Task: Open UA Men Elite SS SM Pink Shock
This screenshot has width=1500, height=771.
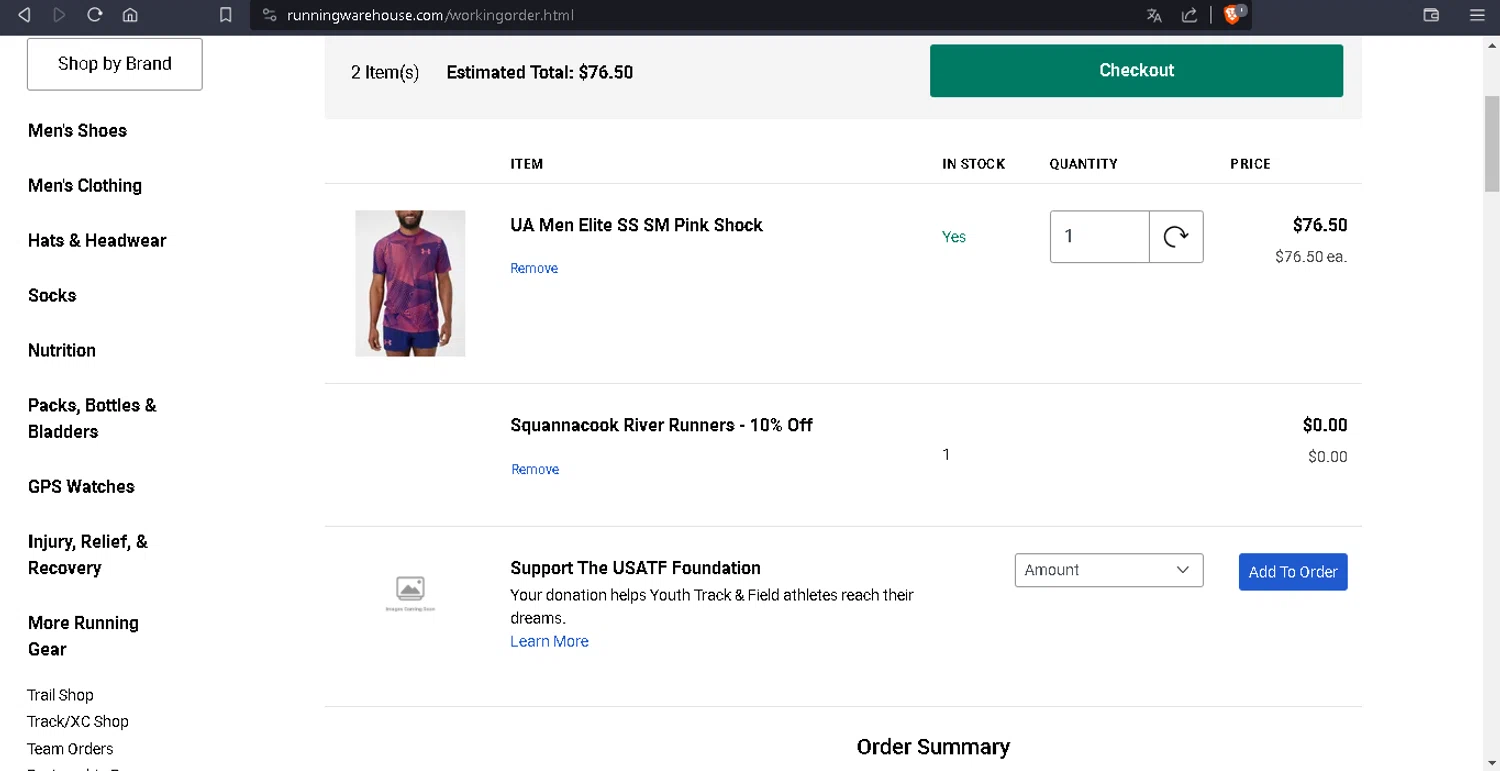Action: (636, 225)
